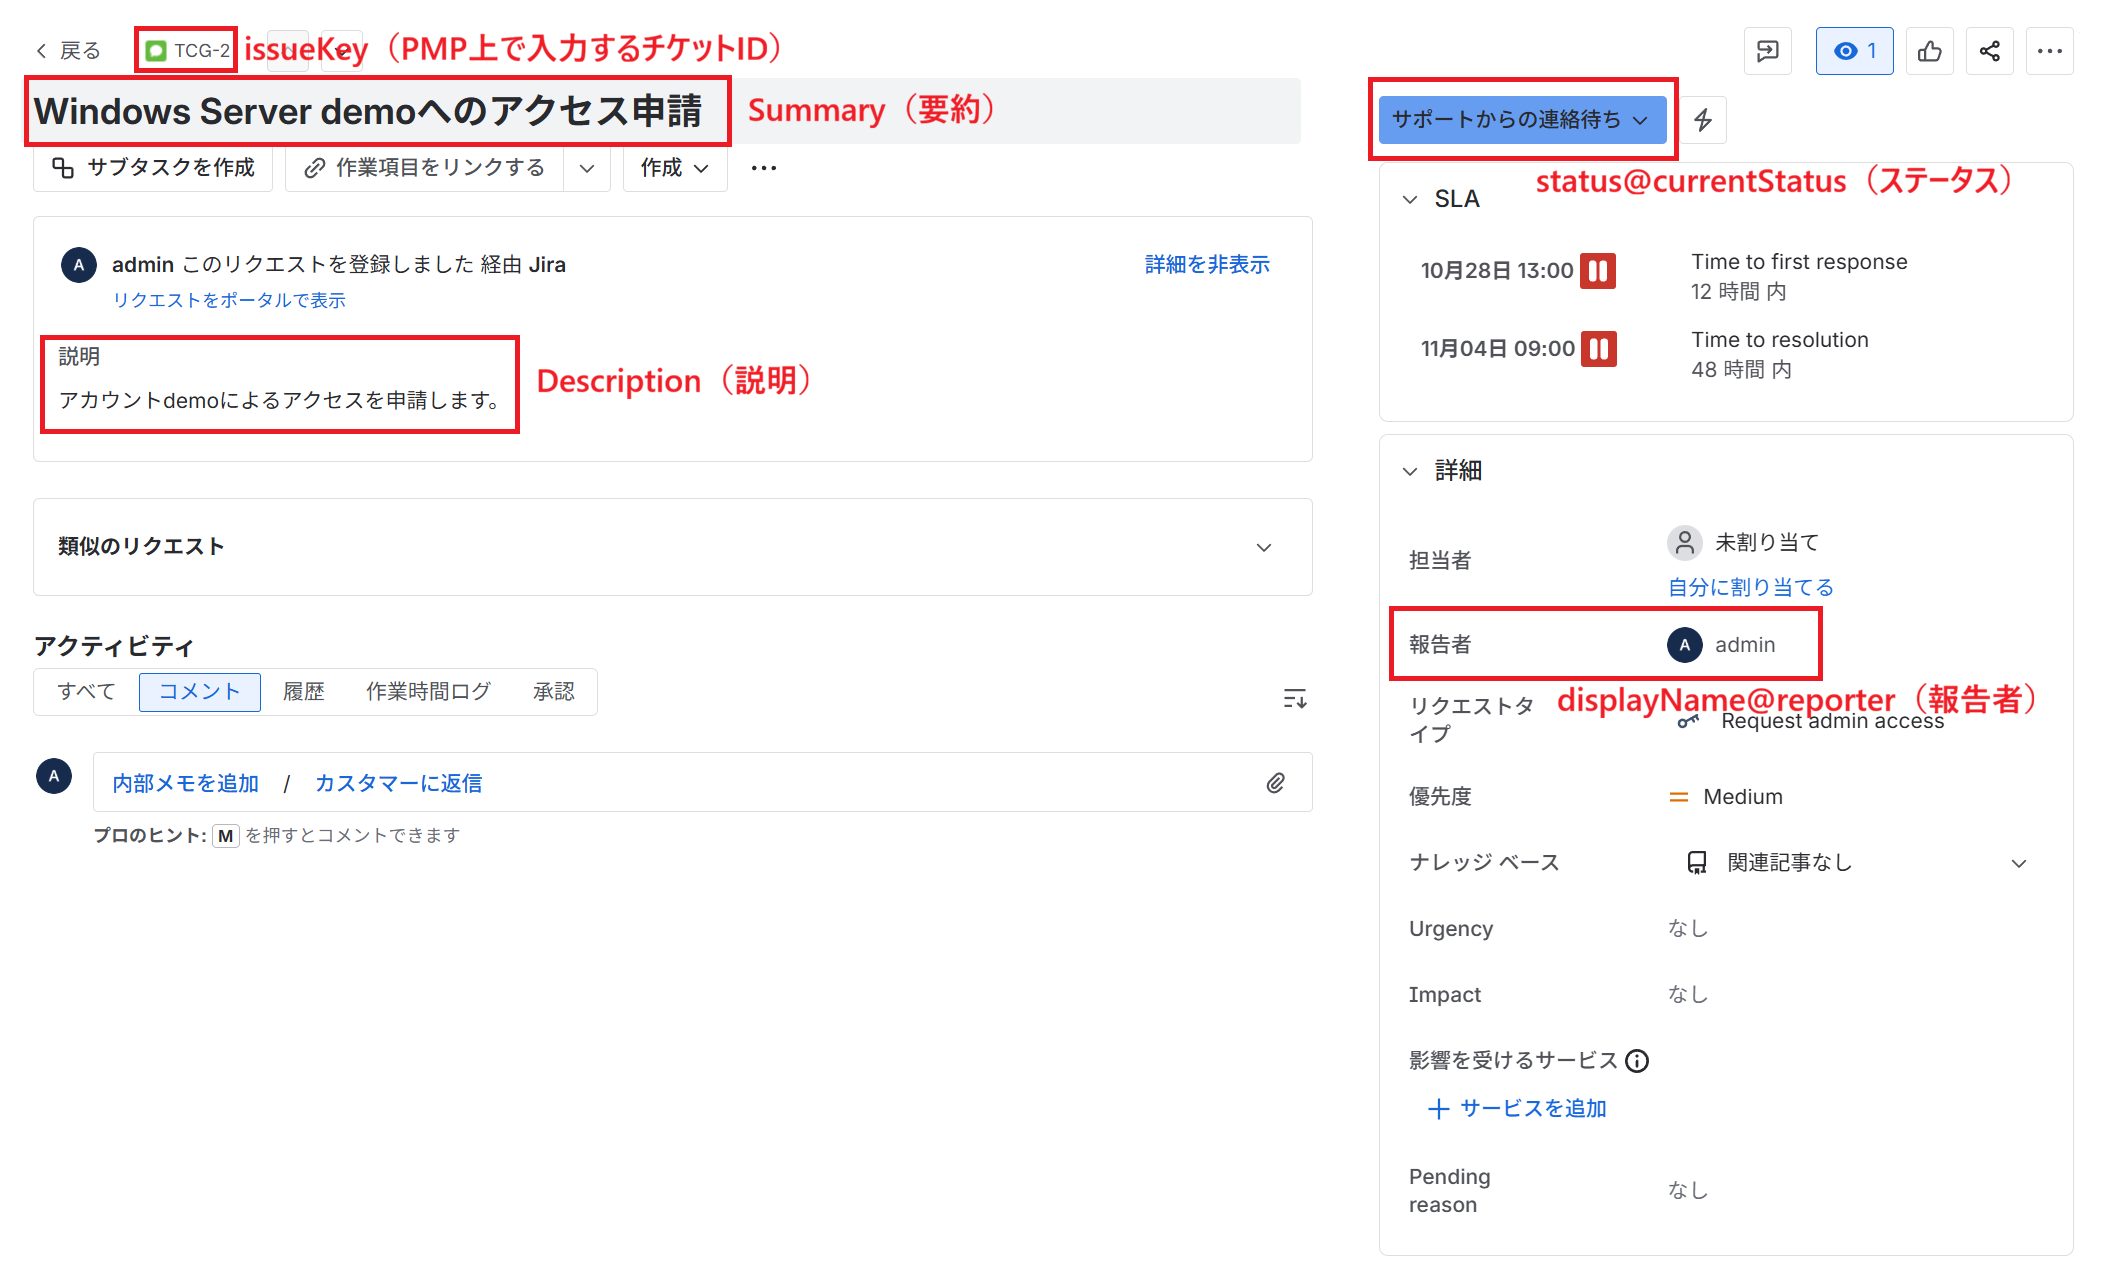Click the lightning bolt automation icon
Screen dimensions: 2110x1266
[x=1702, y=120]
